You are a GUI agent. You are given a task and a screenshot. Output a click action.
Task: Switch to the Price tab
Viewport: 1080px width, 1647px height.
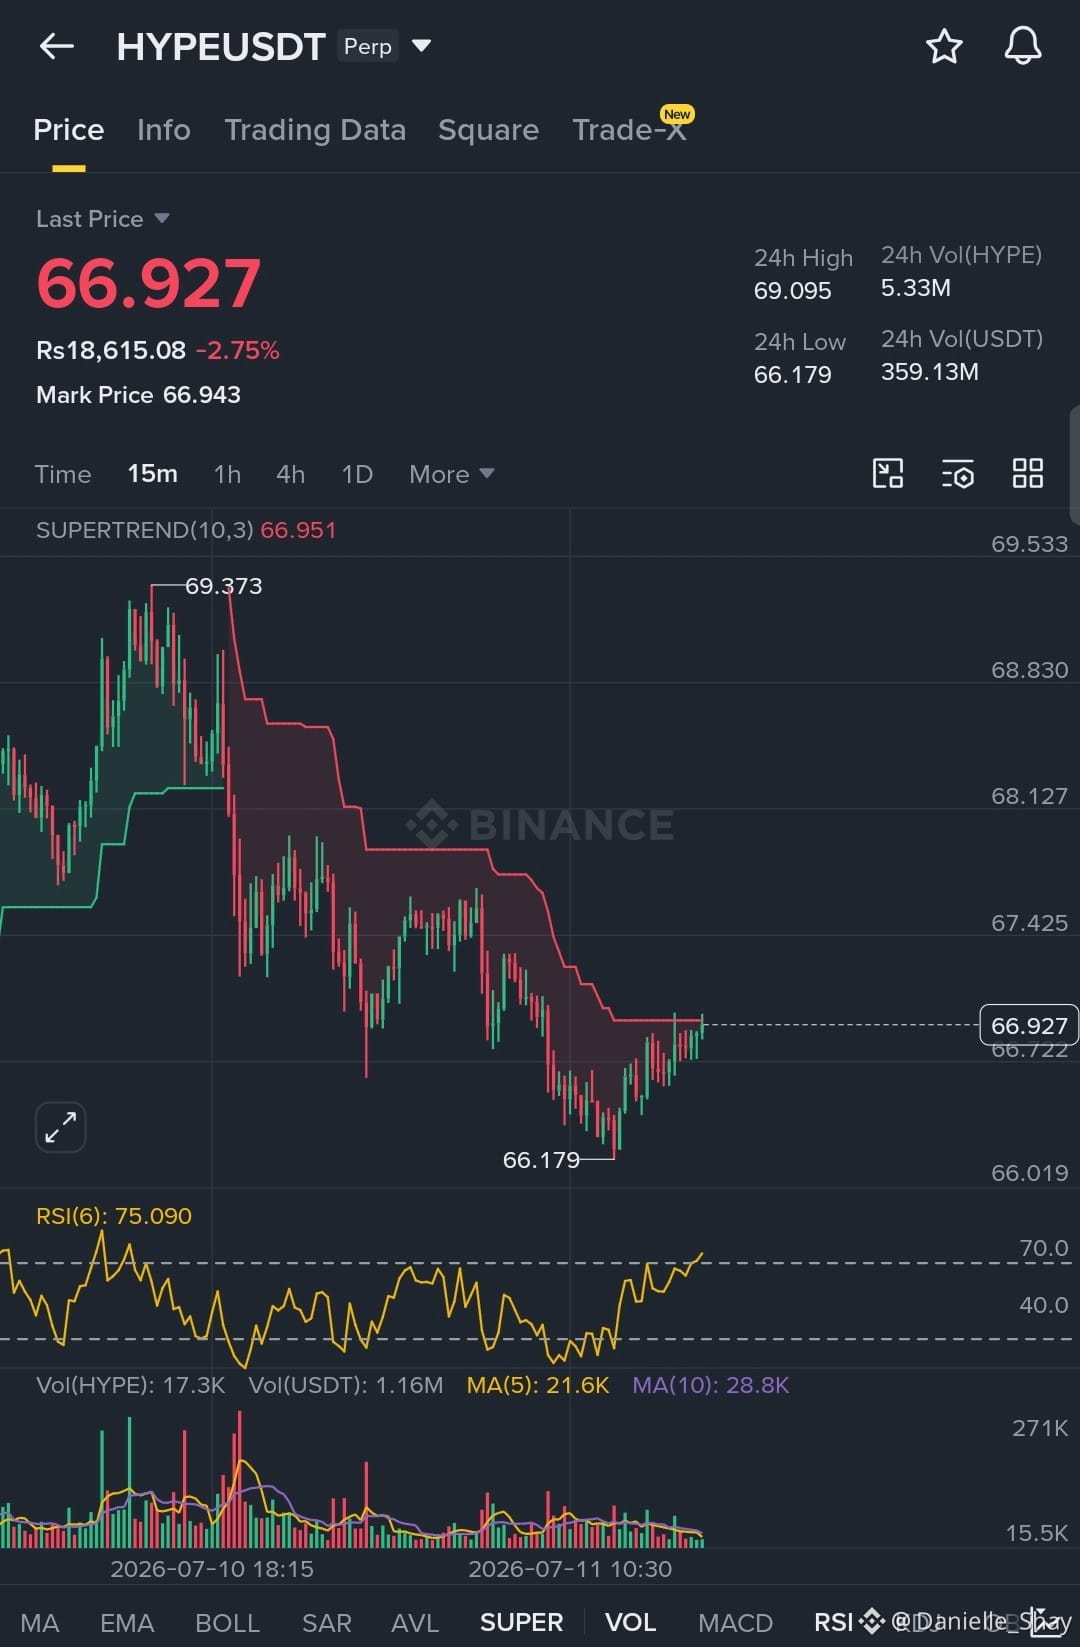(69, 130)
